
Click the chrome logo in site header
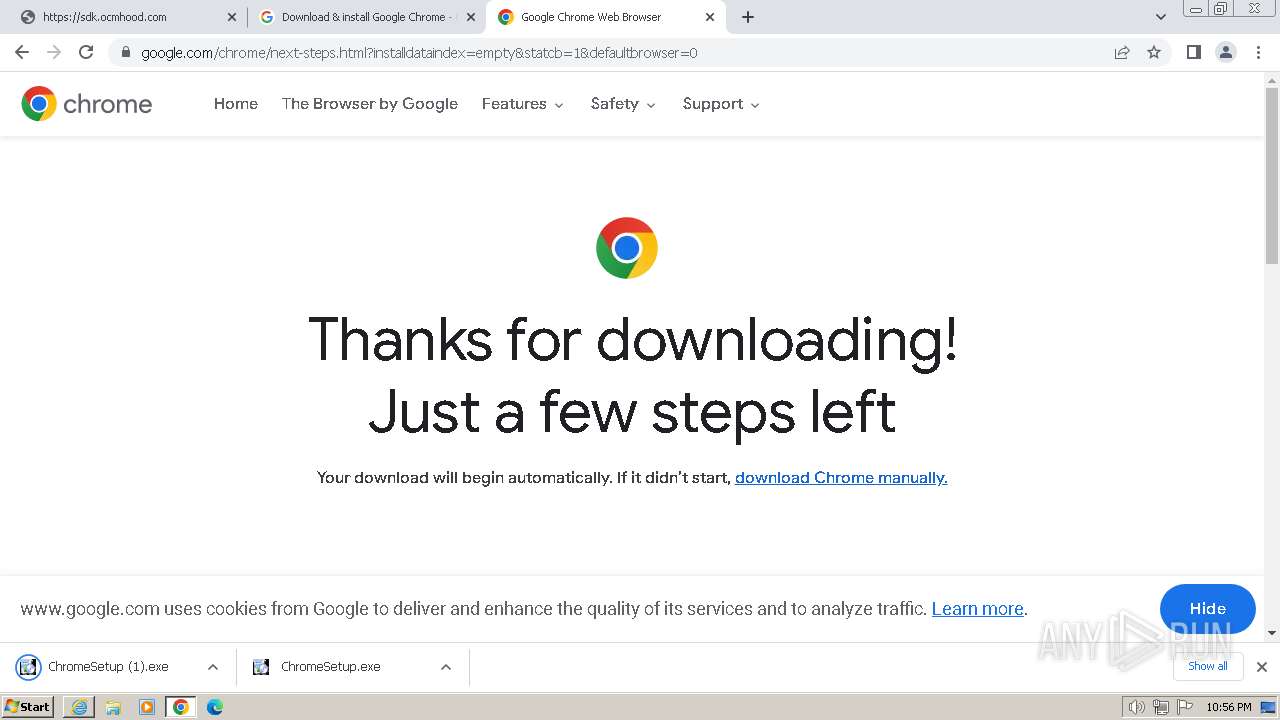(87, 104)
